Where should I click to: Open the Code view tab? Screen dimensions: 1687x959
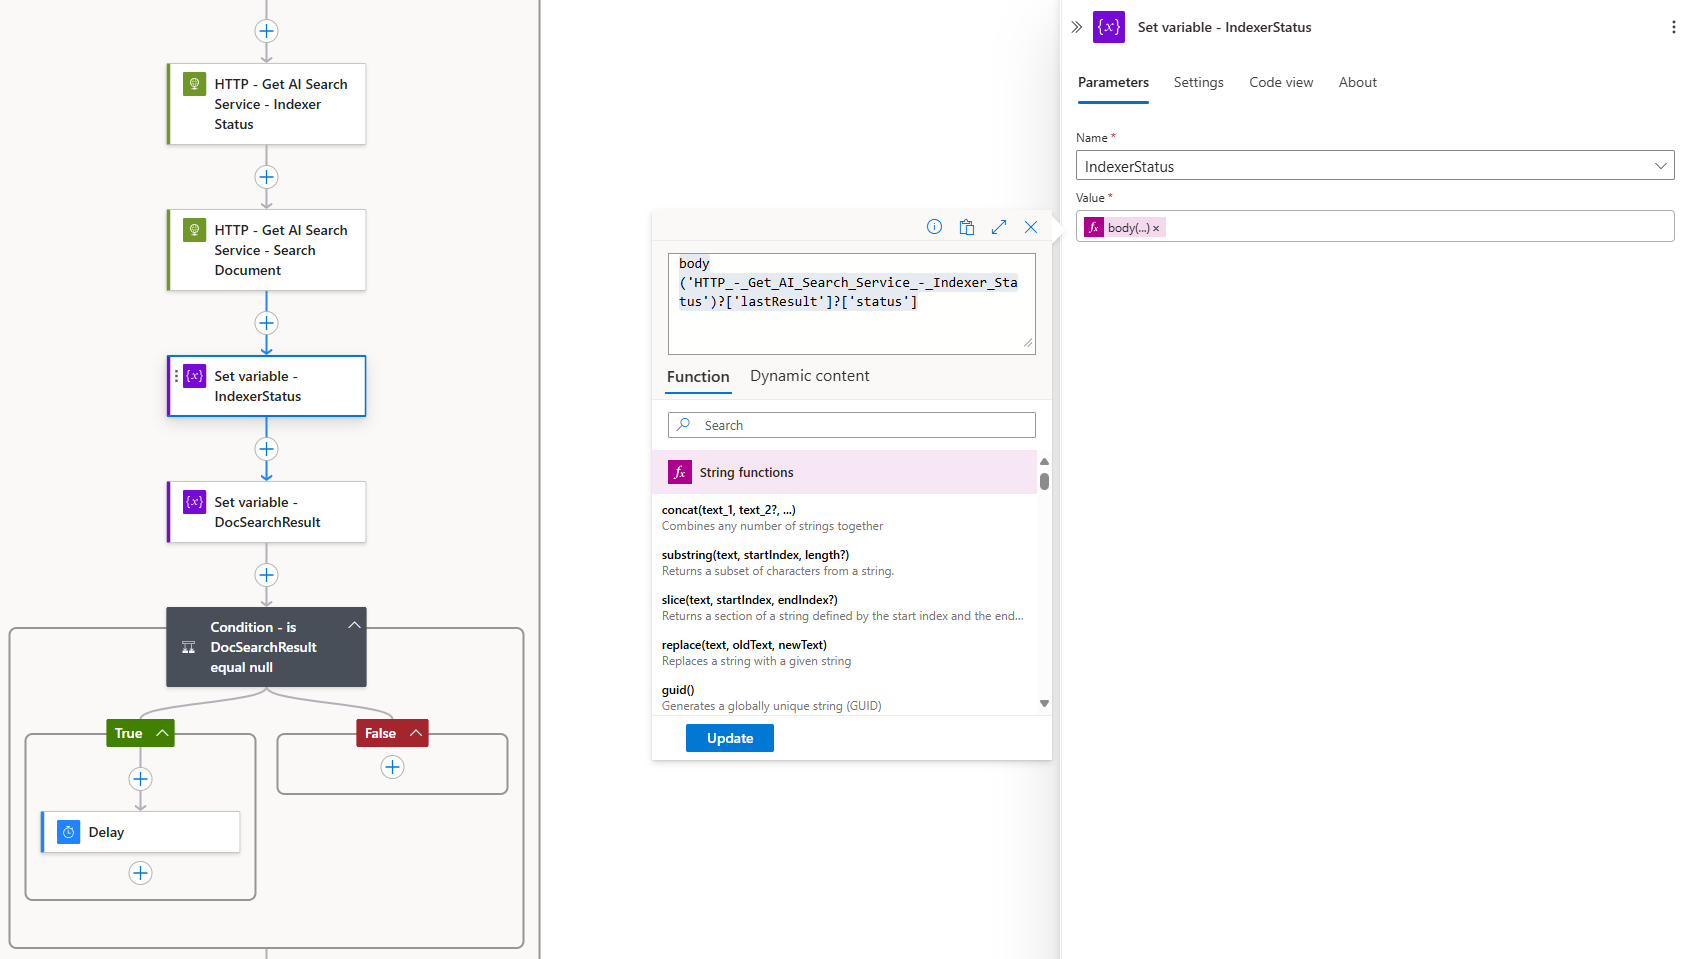tap(1281, 82)
